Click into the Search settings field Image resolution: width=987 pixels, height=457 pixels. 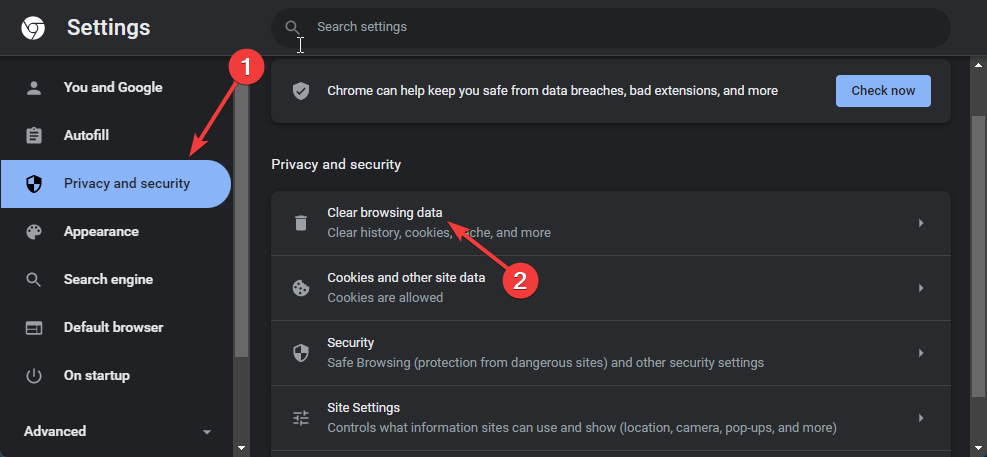(611, 28)
